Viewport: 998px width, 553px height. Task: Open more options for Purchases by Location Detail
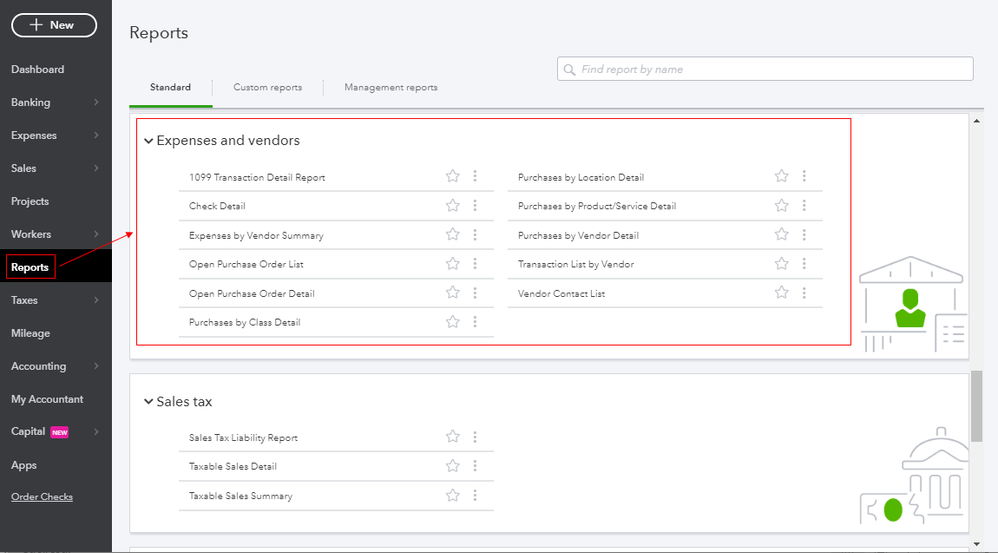(804, 176)
